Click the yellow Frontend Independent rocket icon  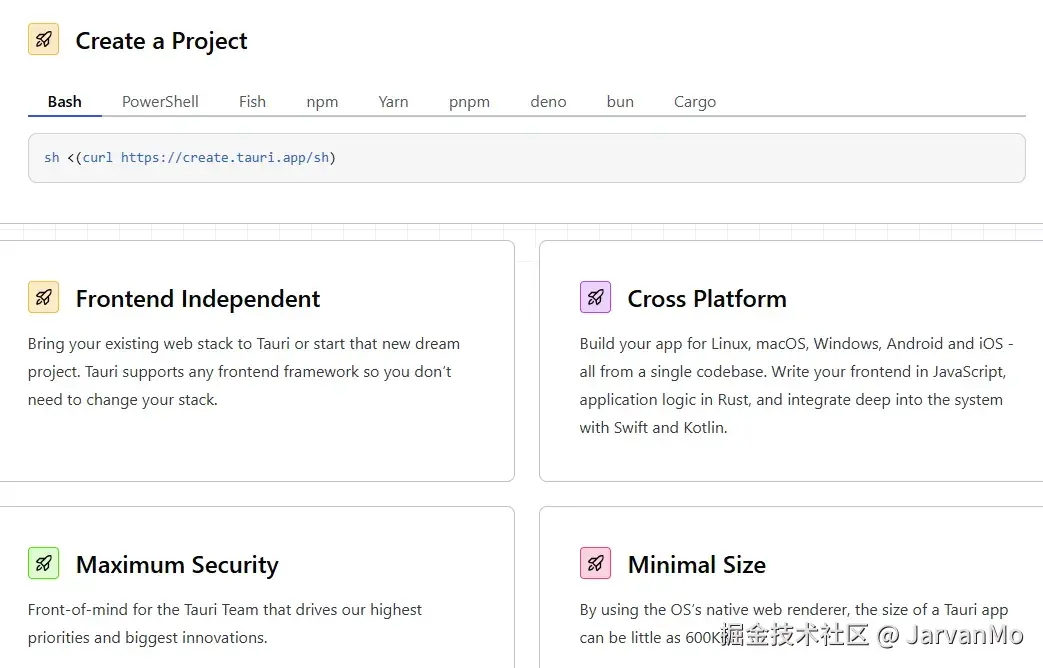coord(43,297)
